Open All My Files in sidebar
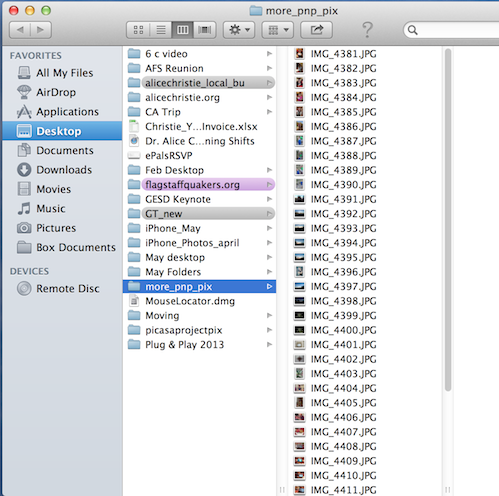499x496 pixels. [62, 73]
